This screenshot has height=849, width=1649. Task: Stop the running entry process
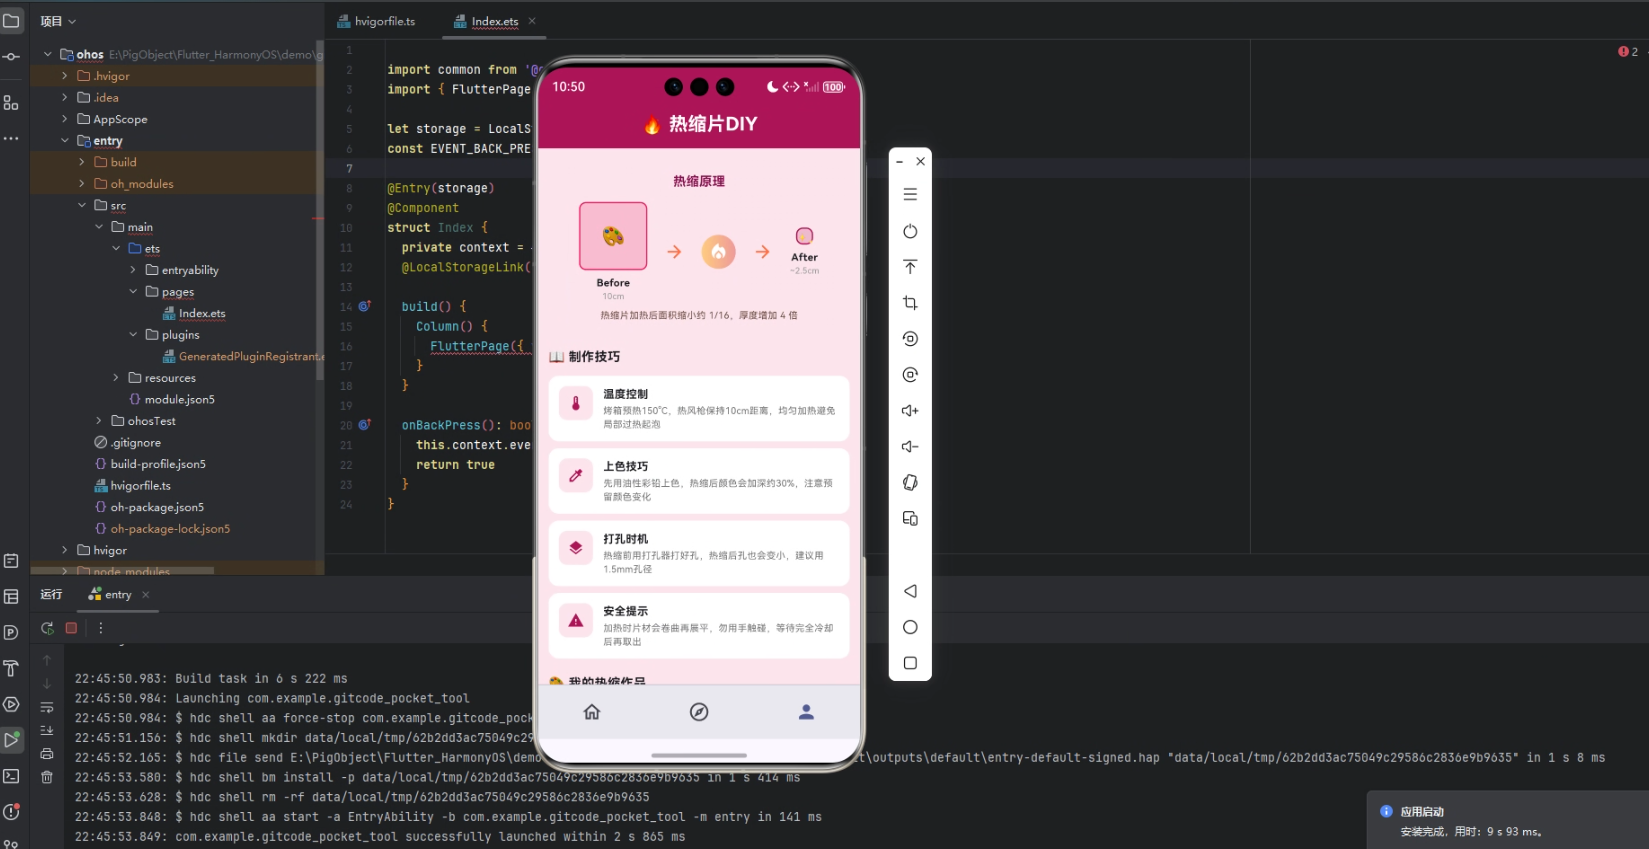click(71, 628)
